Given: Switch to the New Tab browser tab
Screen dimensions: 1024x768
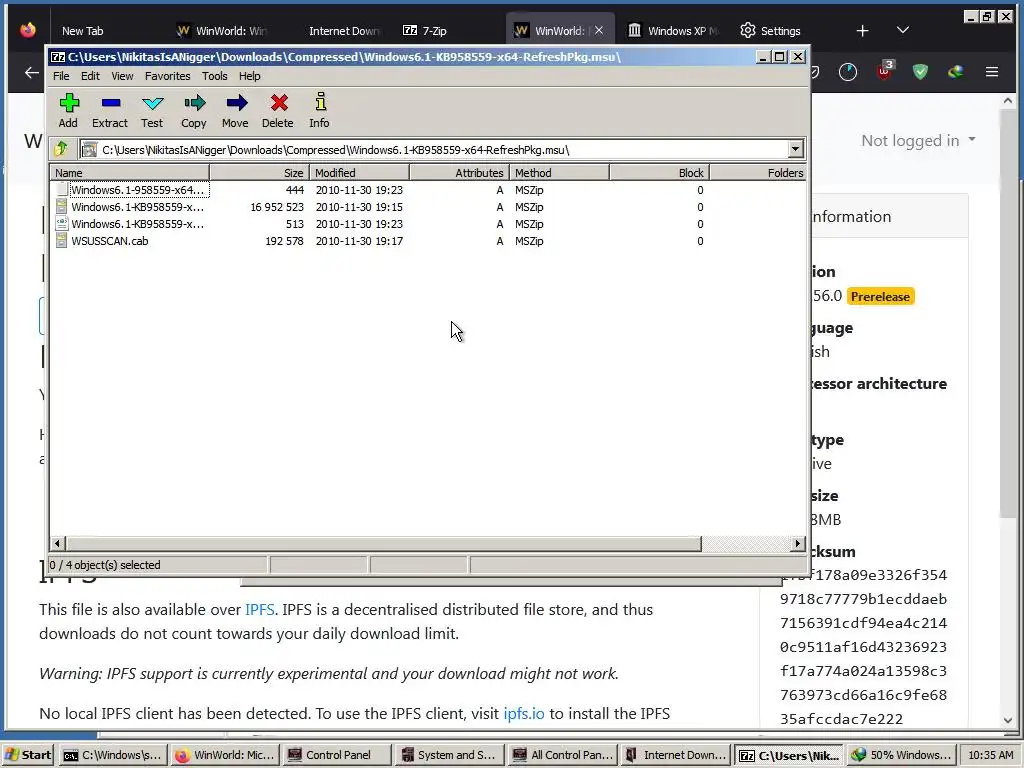Looking at the screenshot, I should pos(82,31).
